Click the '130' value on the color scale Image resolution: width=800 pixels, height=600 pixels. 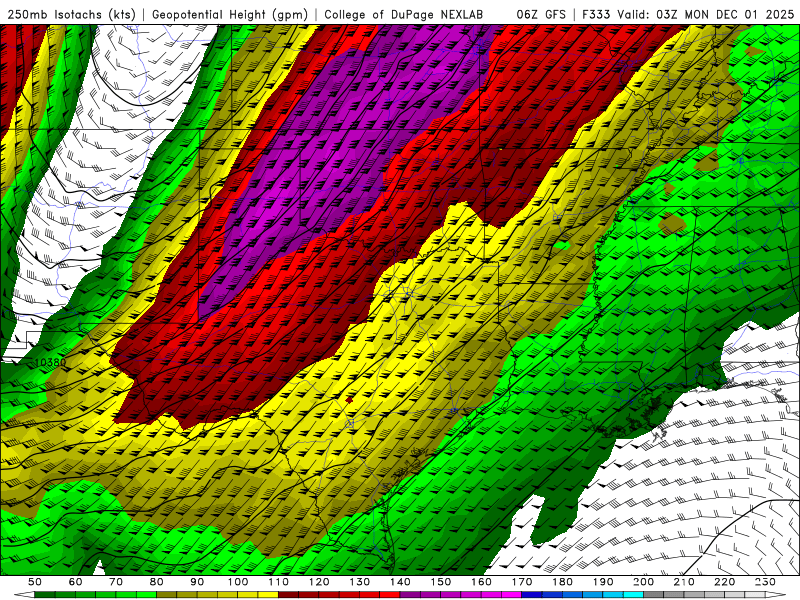[x=360, y=582]
